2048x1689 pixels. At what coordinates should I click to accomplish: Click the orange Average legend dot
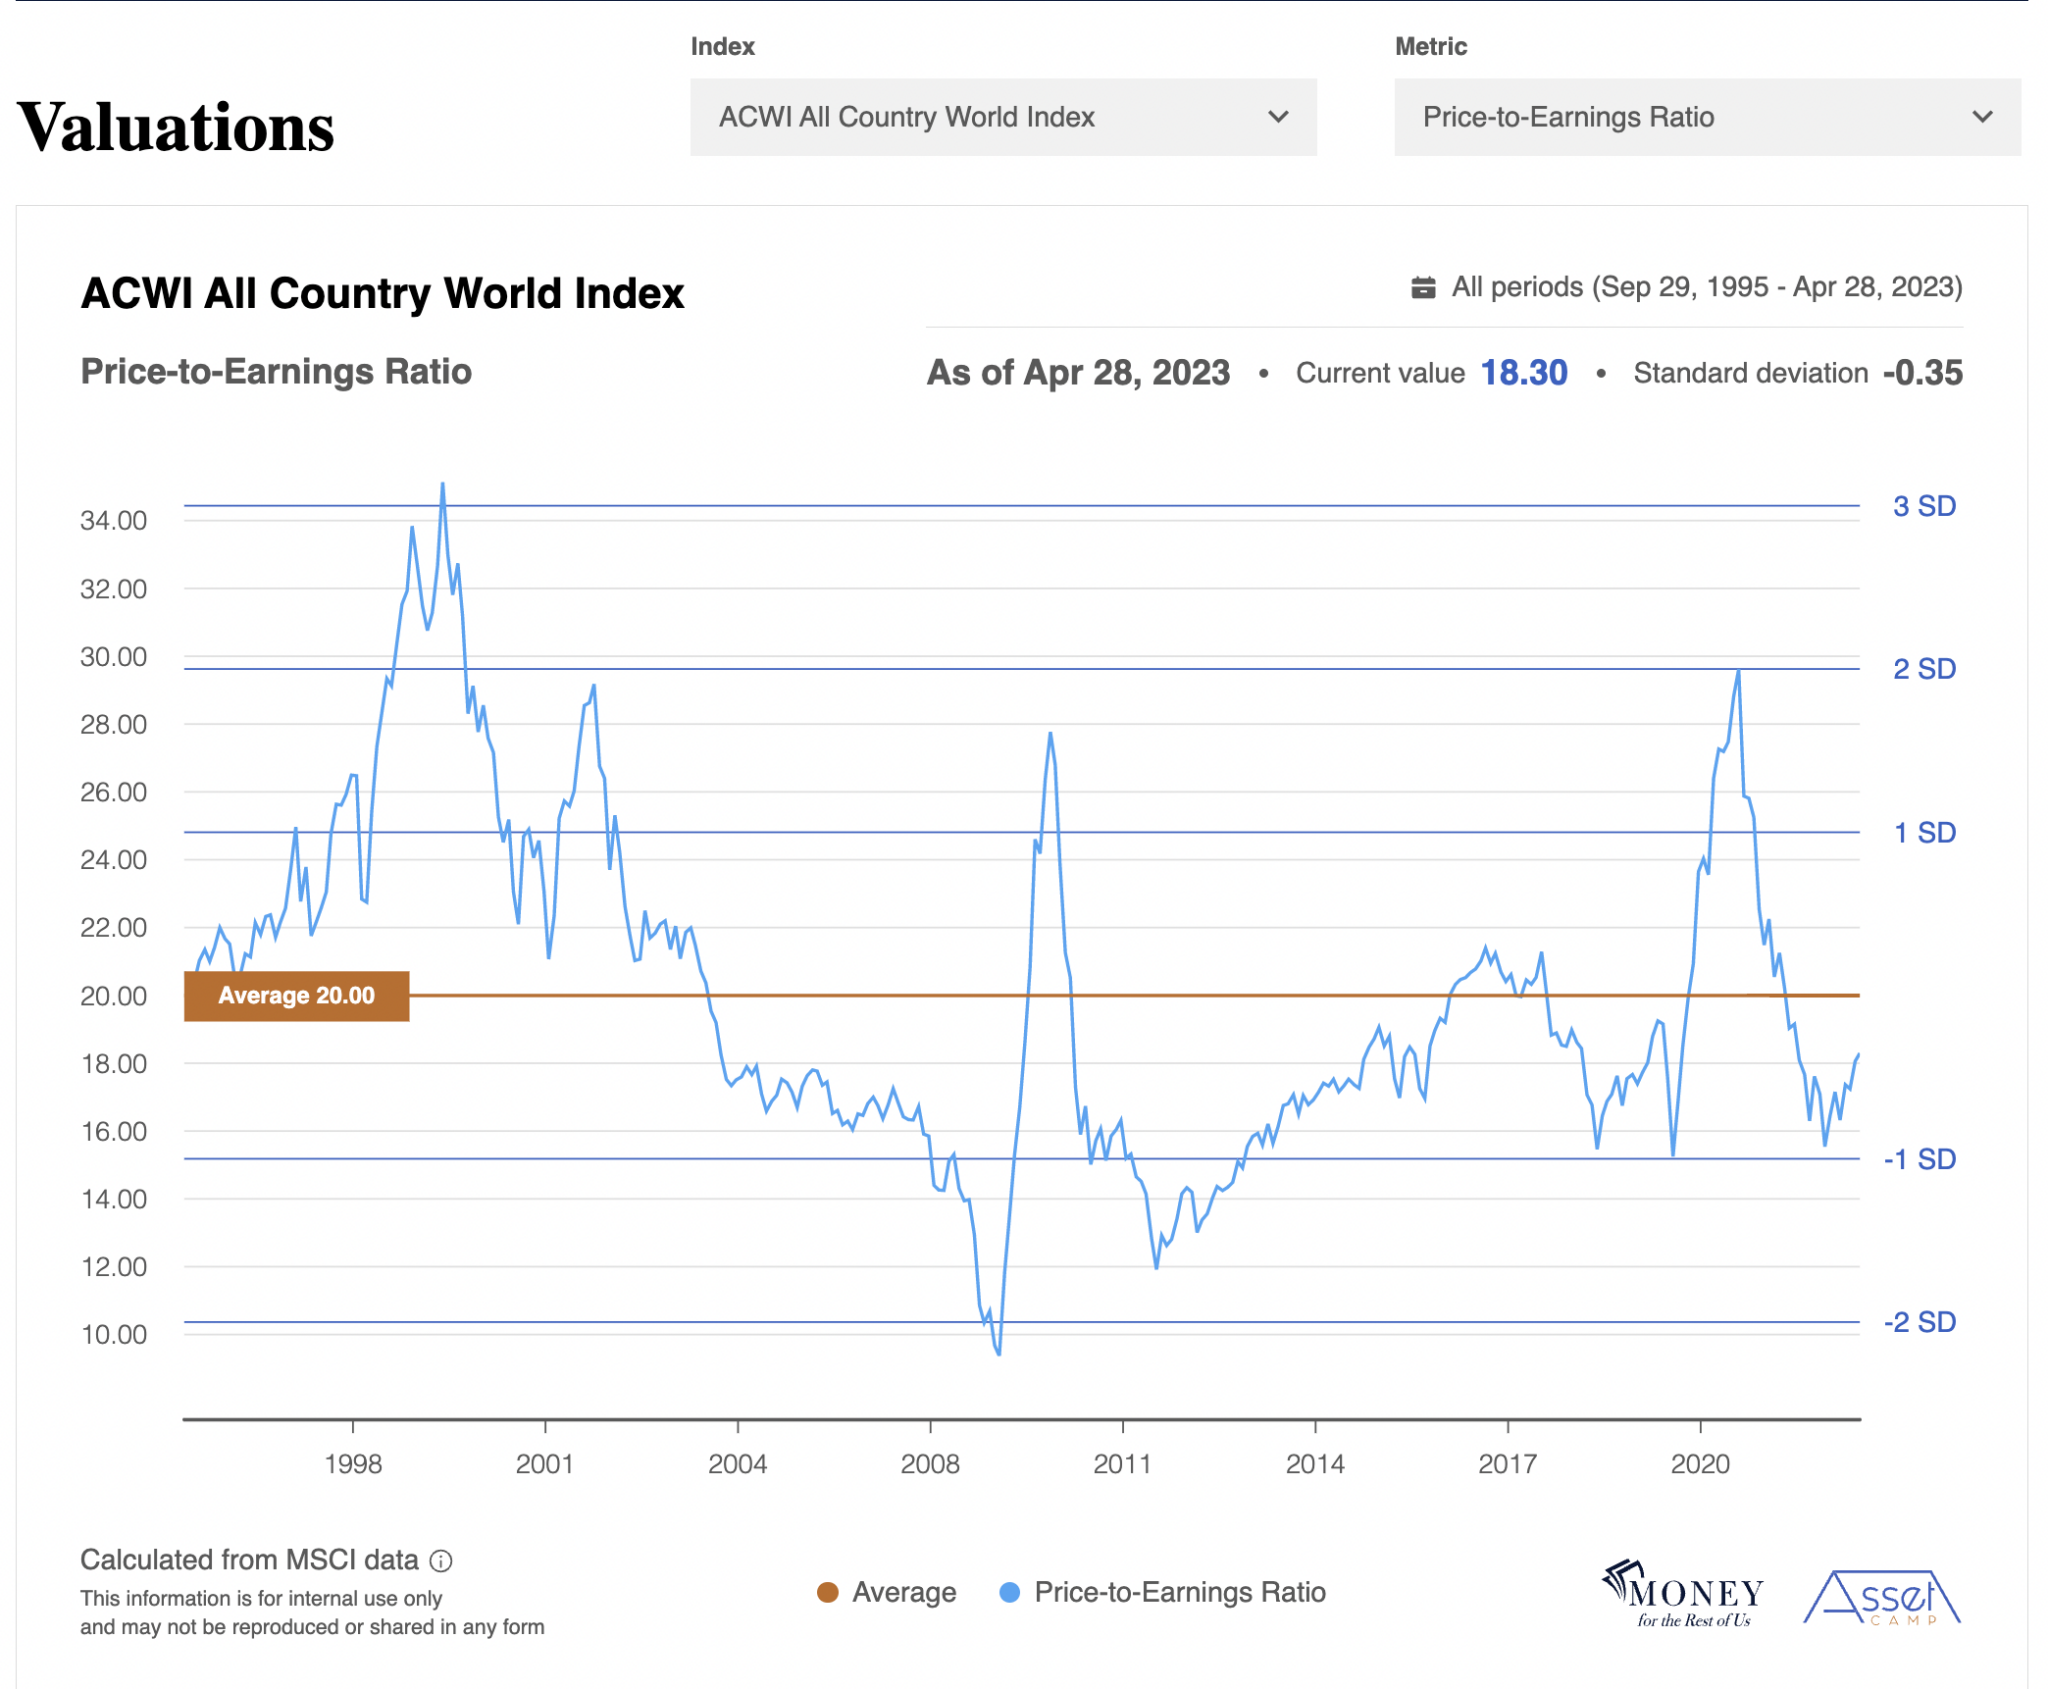[829, 1592]
